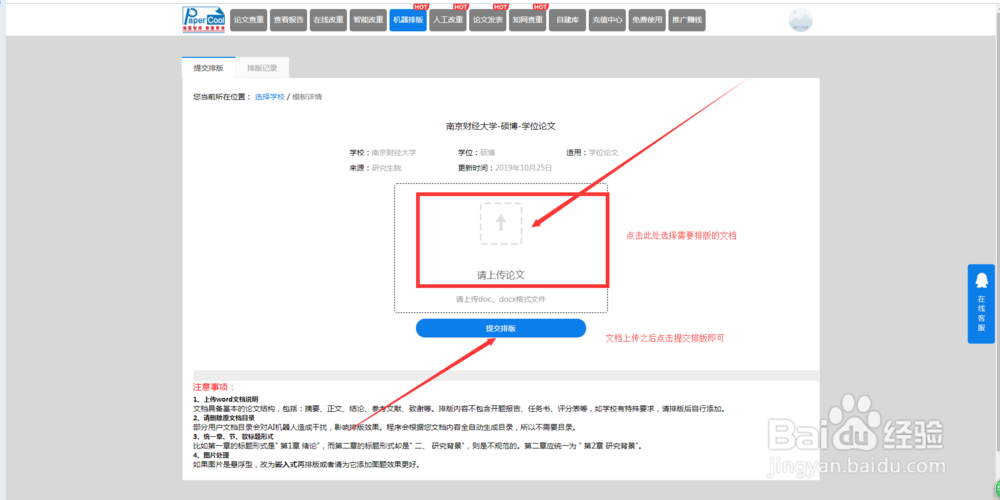The height and width of the screenshot is (500, 1000).
Task: Open the 人工改重 menu item
Action: (448, 20)
